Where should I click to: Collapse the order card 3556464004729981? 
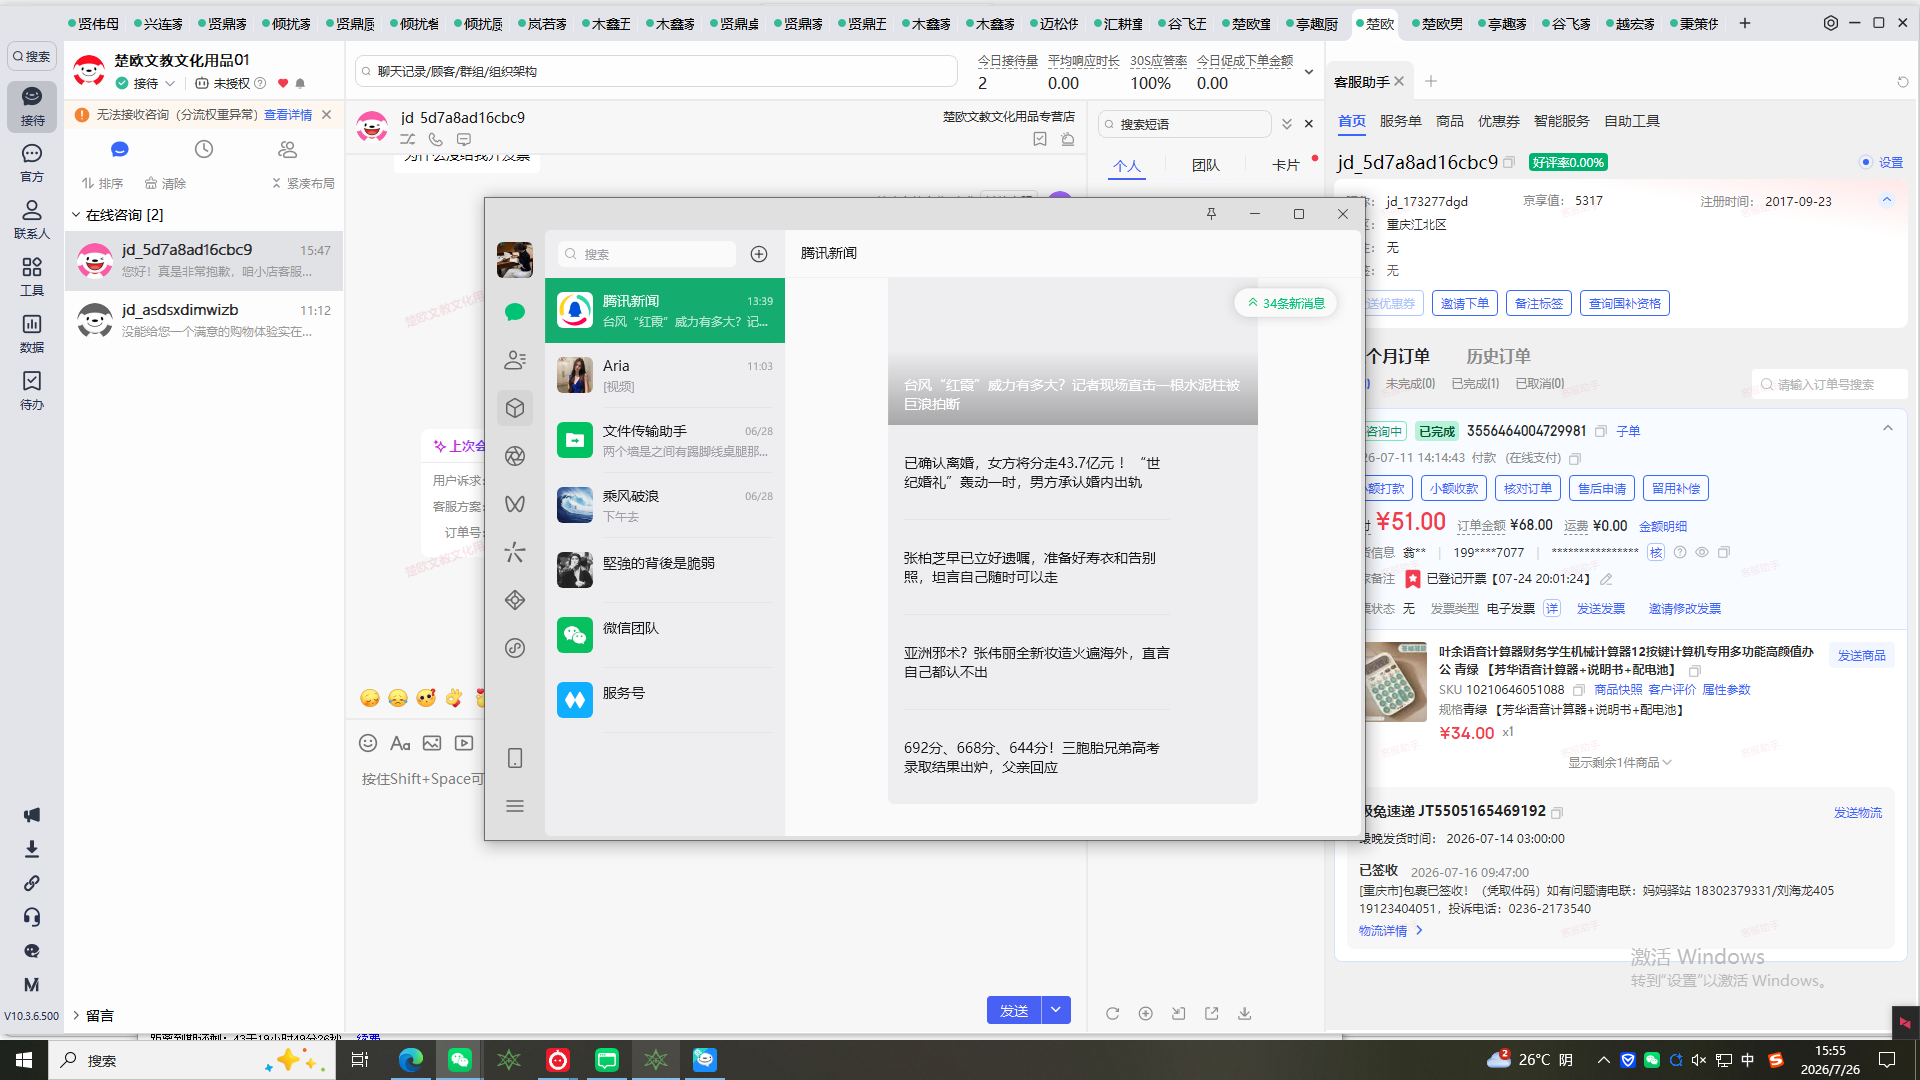click(1888, 428)
